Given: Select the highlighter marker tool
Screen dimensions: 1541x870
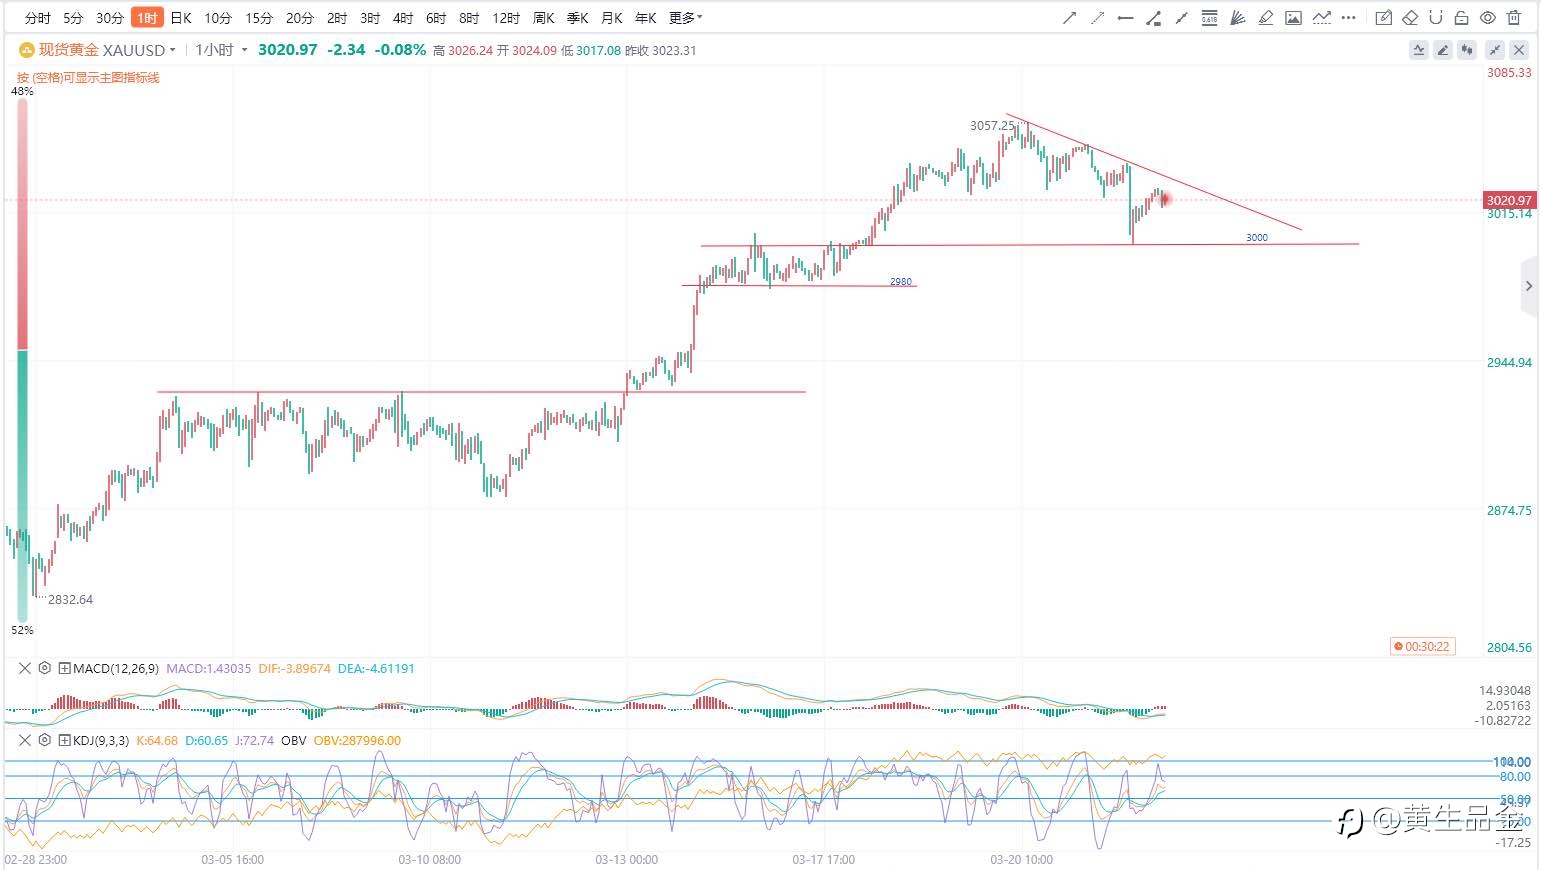Looking at the screenshot, I should (x=1265, y=18).
